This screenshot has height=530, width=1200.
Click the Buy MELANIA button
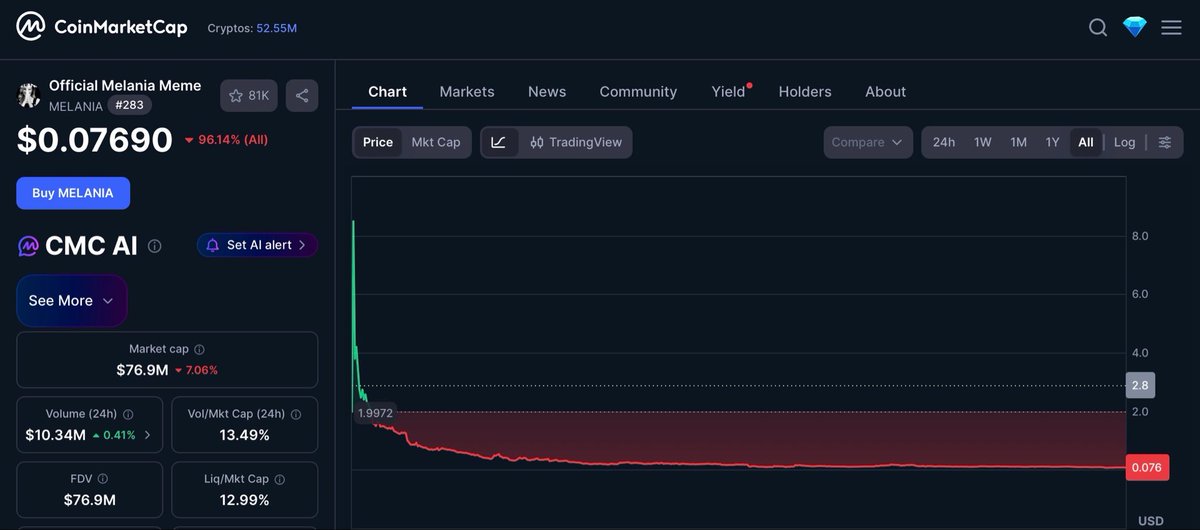click(73, 193)
